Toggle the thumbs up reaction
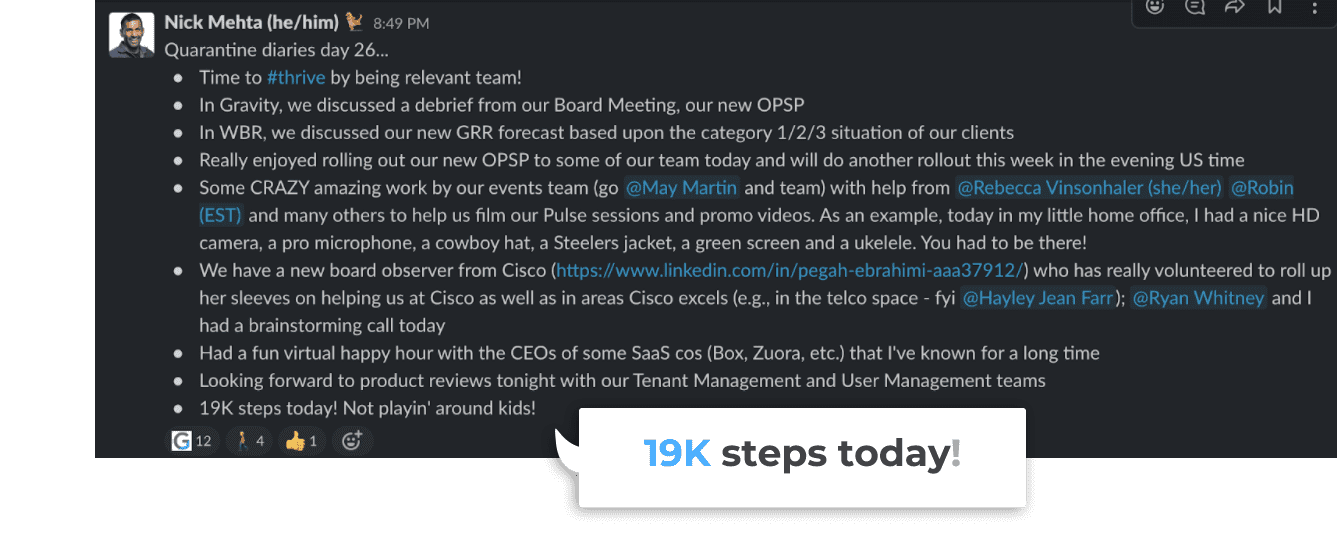 [x=301, y=440]
